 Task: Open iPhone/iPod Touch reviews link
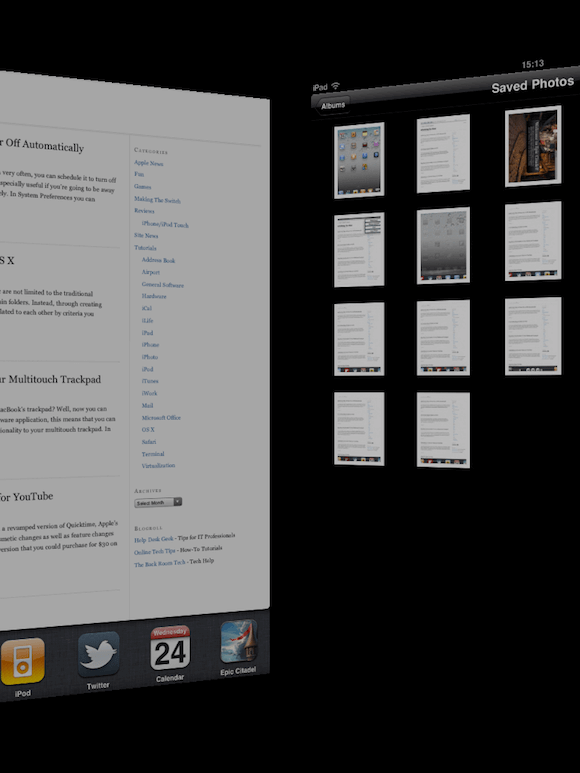(165, 224)
